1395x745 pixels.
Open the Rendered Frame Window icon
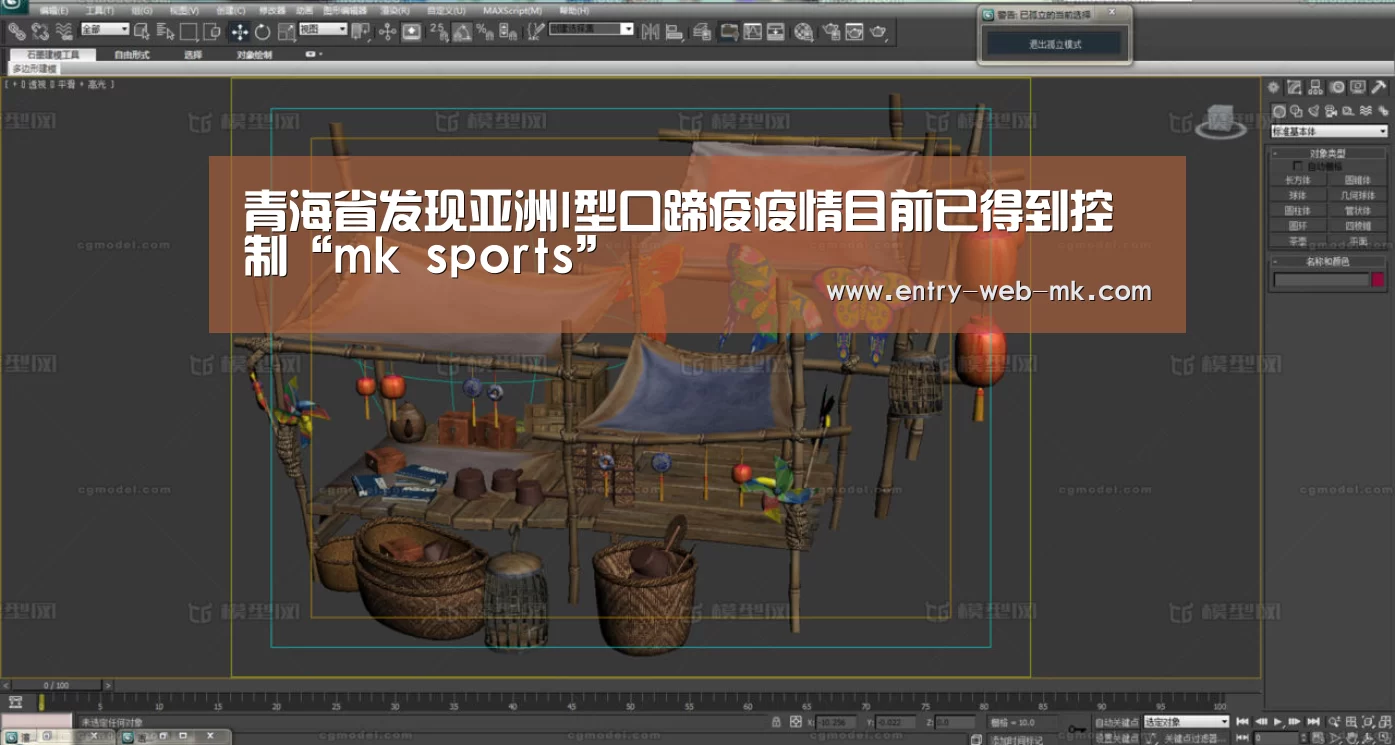(x=854, y=32)
